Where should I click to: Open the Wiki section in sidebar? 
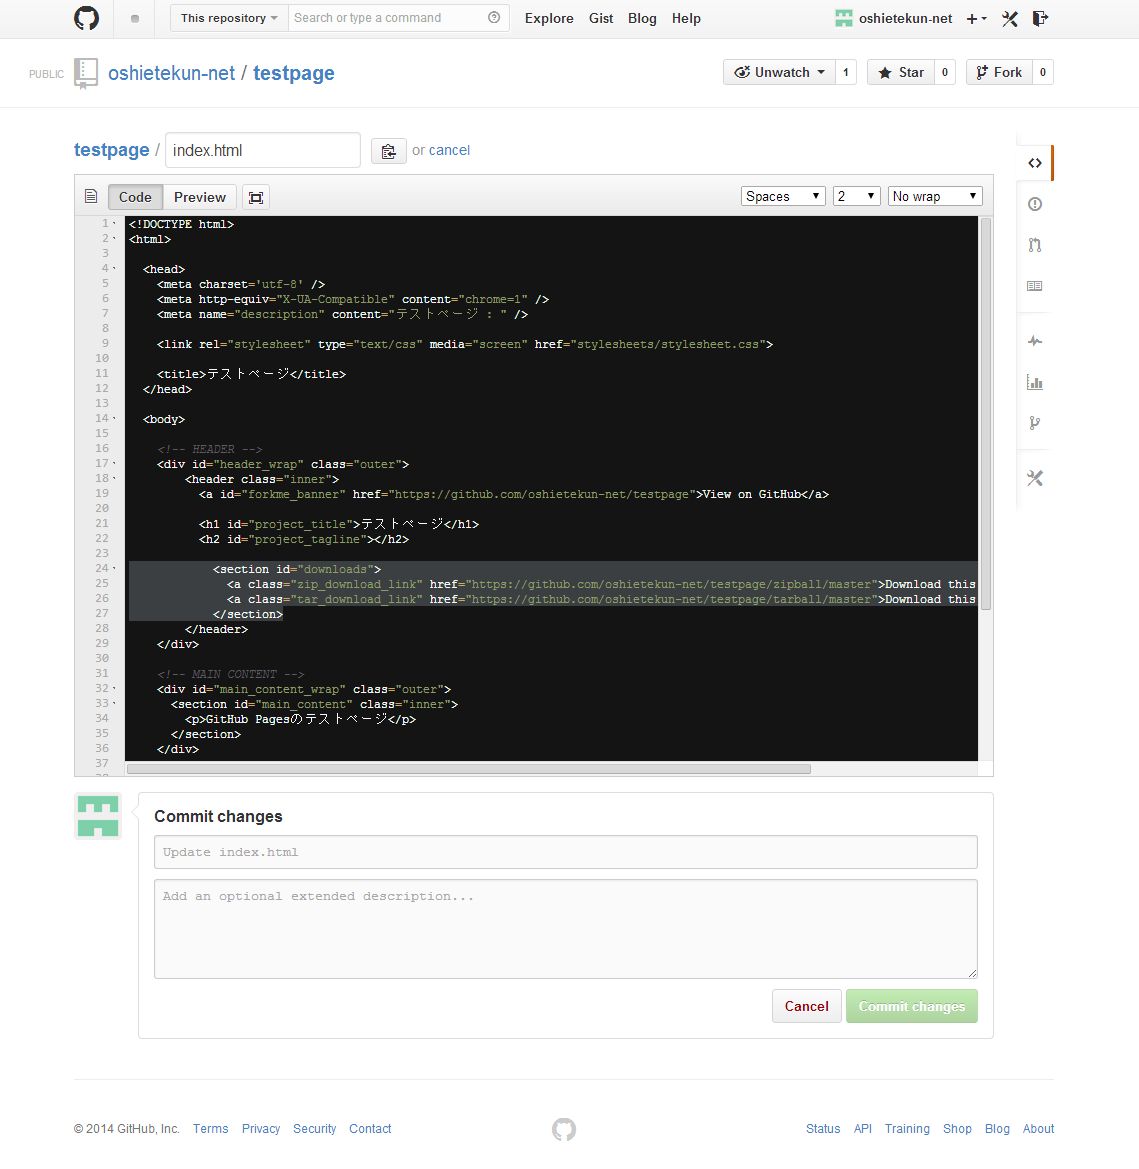tap(1035, 286)
